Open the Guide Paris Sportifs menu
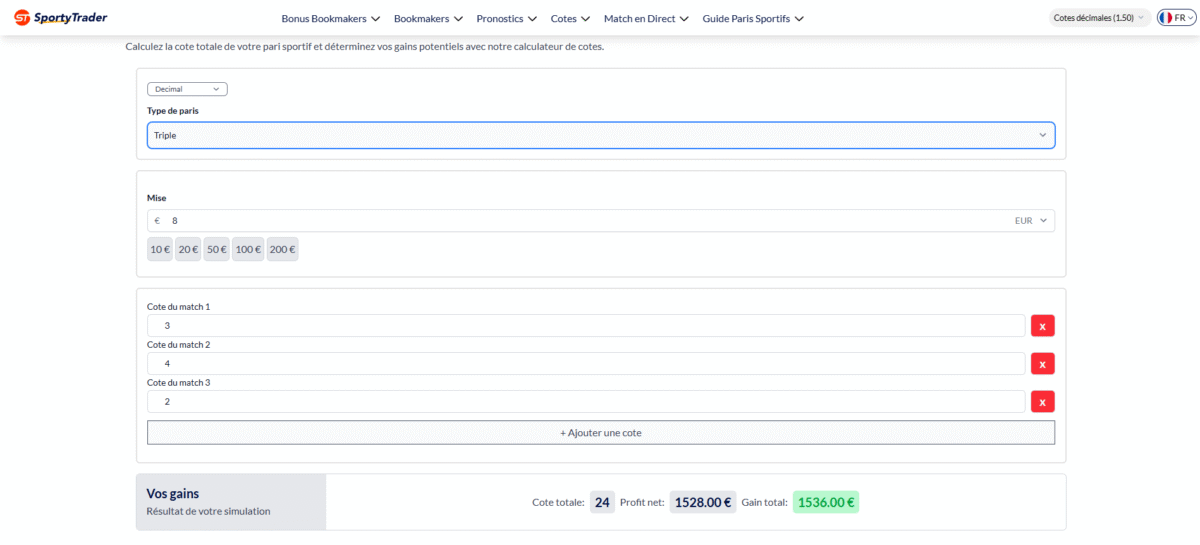The height and width of the screenshot is (545, 1200). pos(752,18)
